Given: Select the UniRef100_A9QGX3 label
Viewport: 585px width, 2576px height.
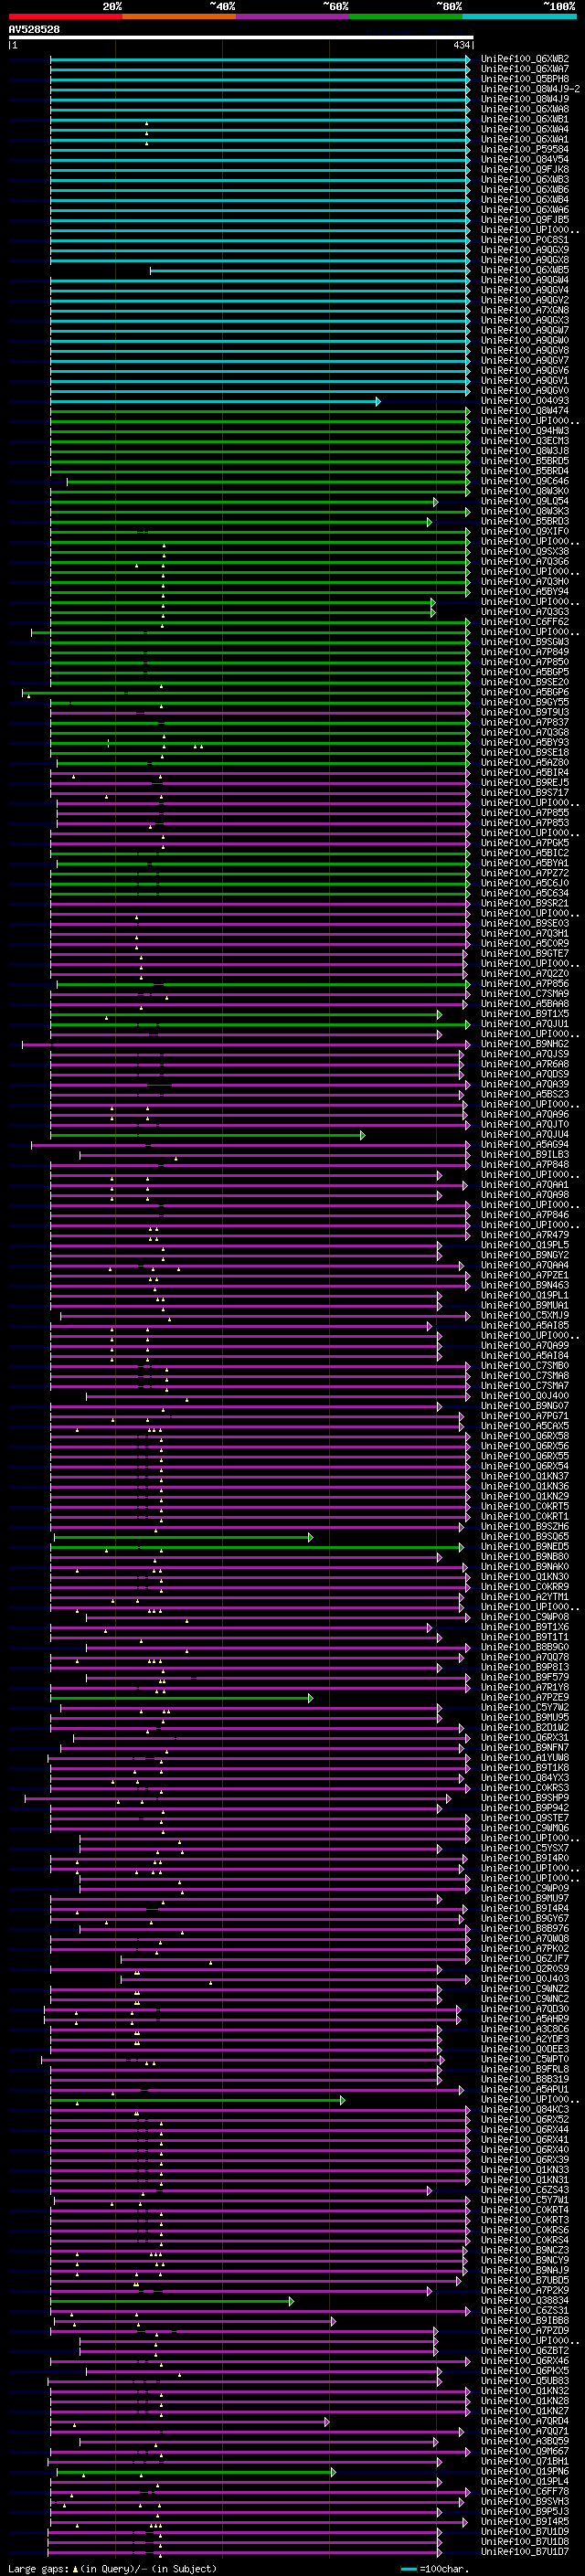Looking at the screenshot, I should 525,320.
